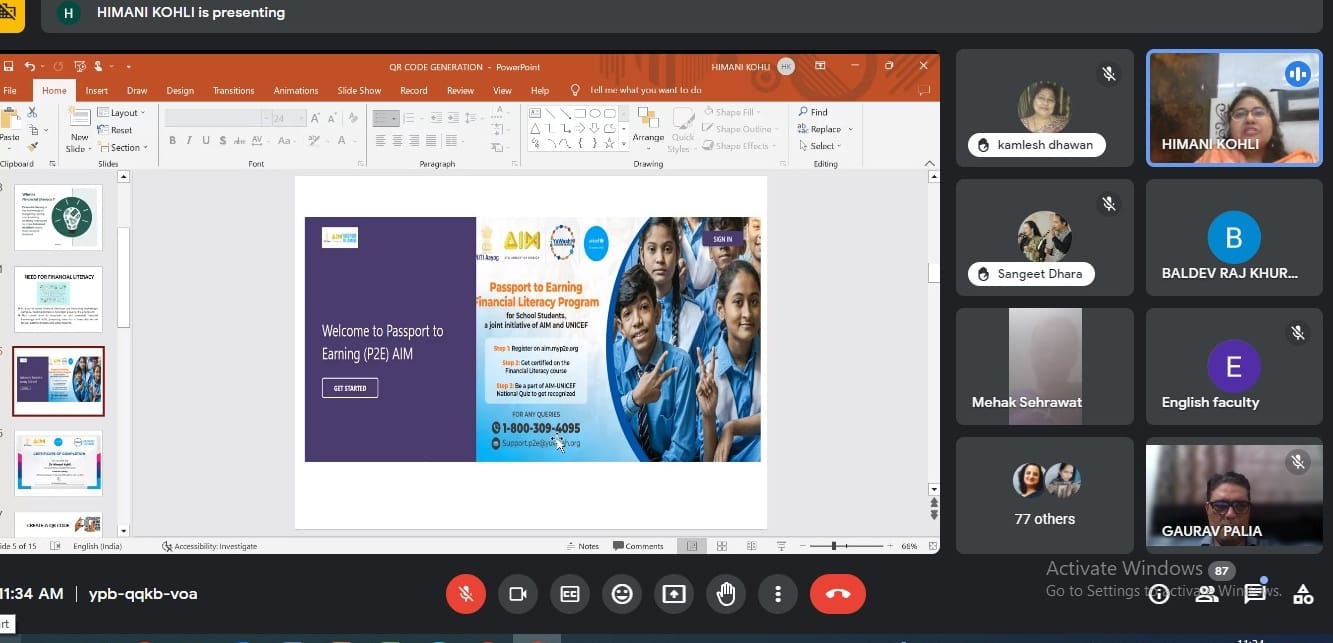Select Need for Financial Literacy slide thumbnail
This screenshot has width=1333, height=643.
(58, 299)
